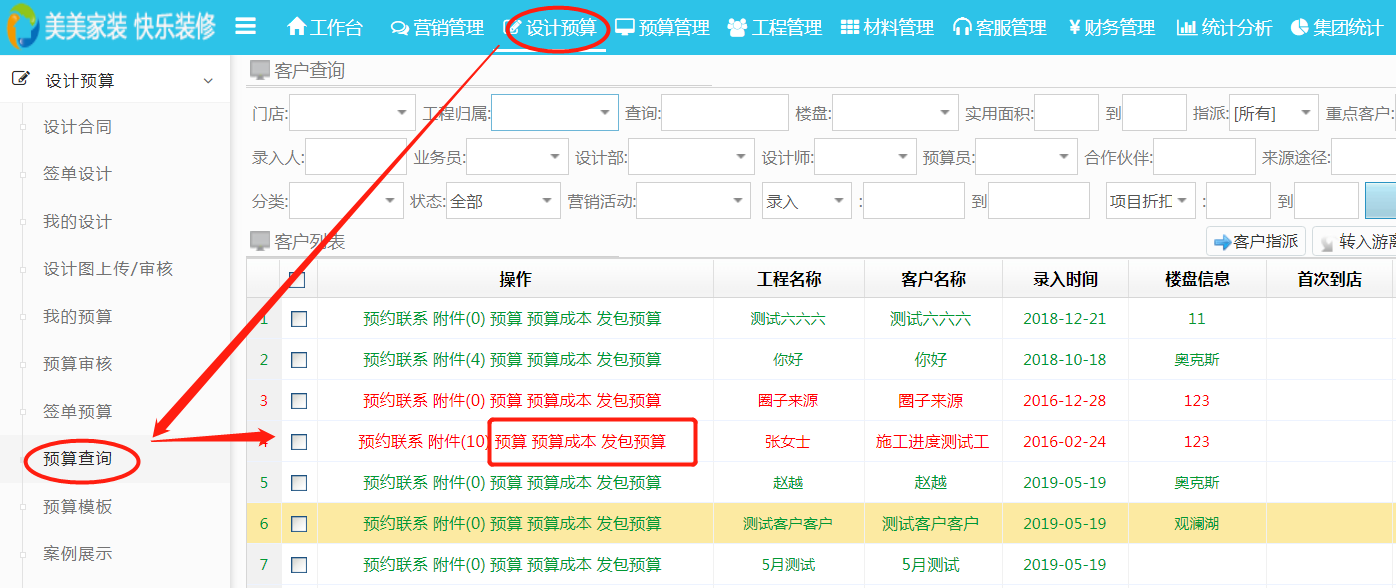Select the bar chart icon for 统计分析

(1186, 28)
